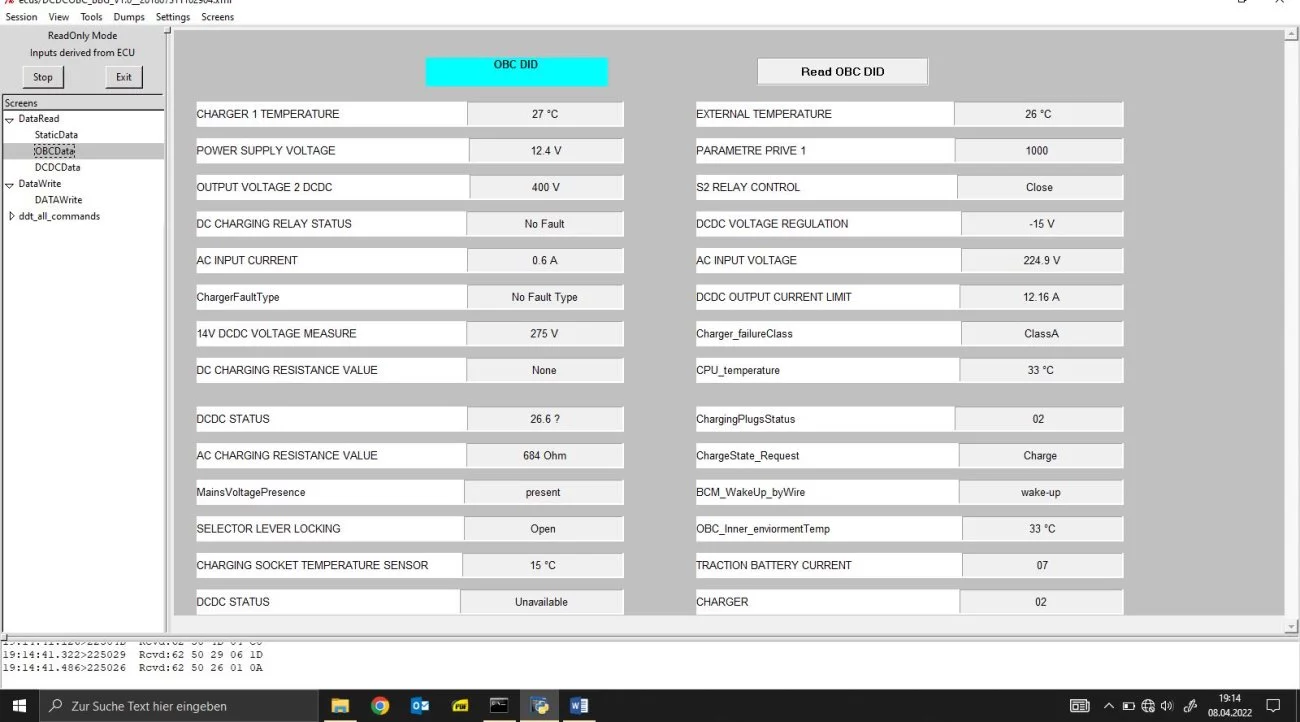Launch Google Chrome from the taskbar
1300x722 pixels.
coord(380,706)
